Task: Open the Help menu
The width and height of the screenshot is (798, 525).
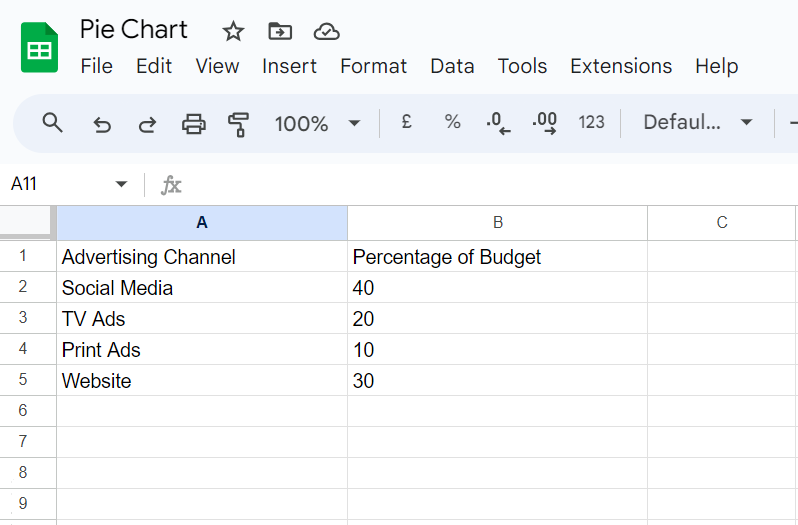Action: coord(717,66)
